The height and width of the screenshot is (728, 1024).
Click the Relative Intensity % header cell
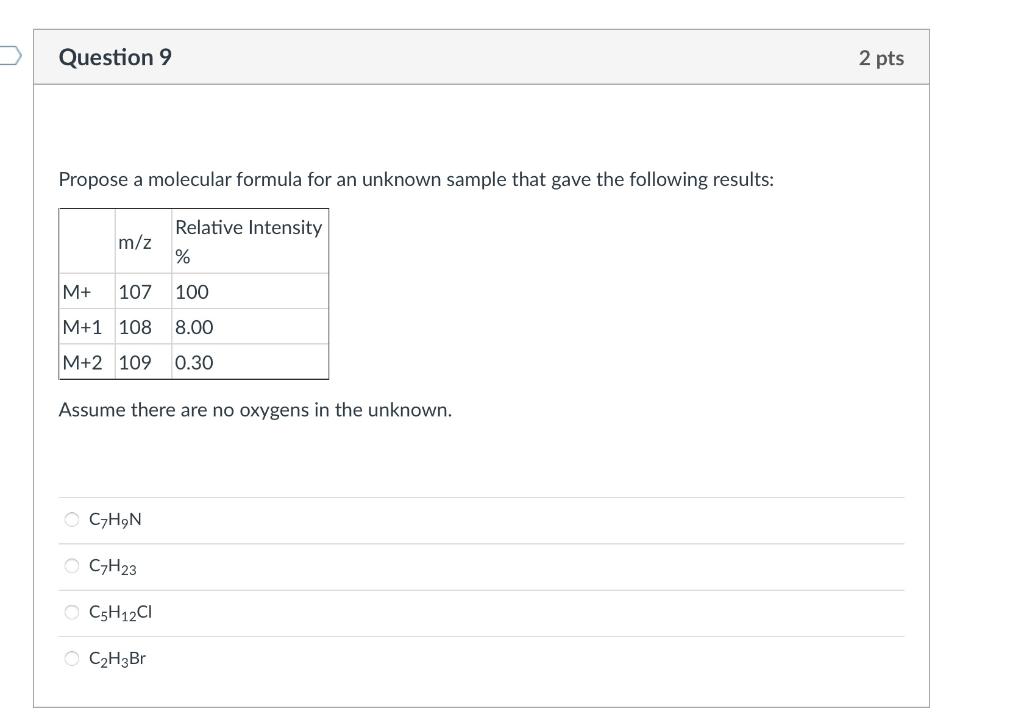coord(248,241)
